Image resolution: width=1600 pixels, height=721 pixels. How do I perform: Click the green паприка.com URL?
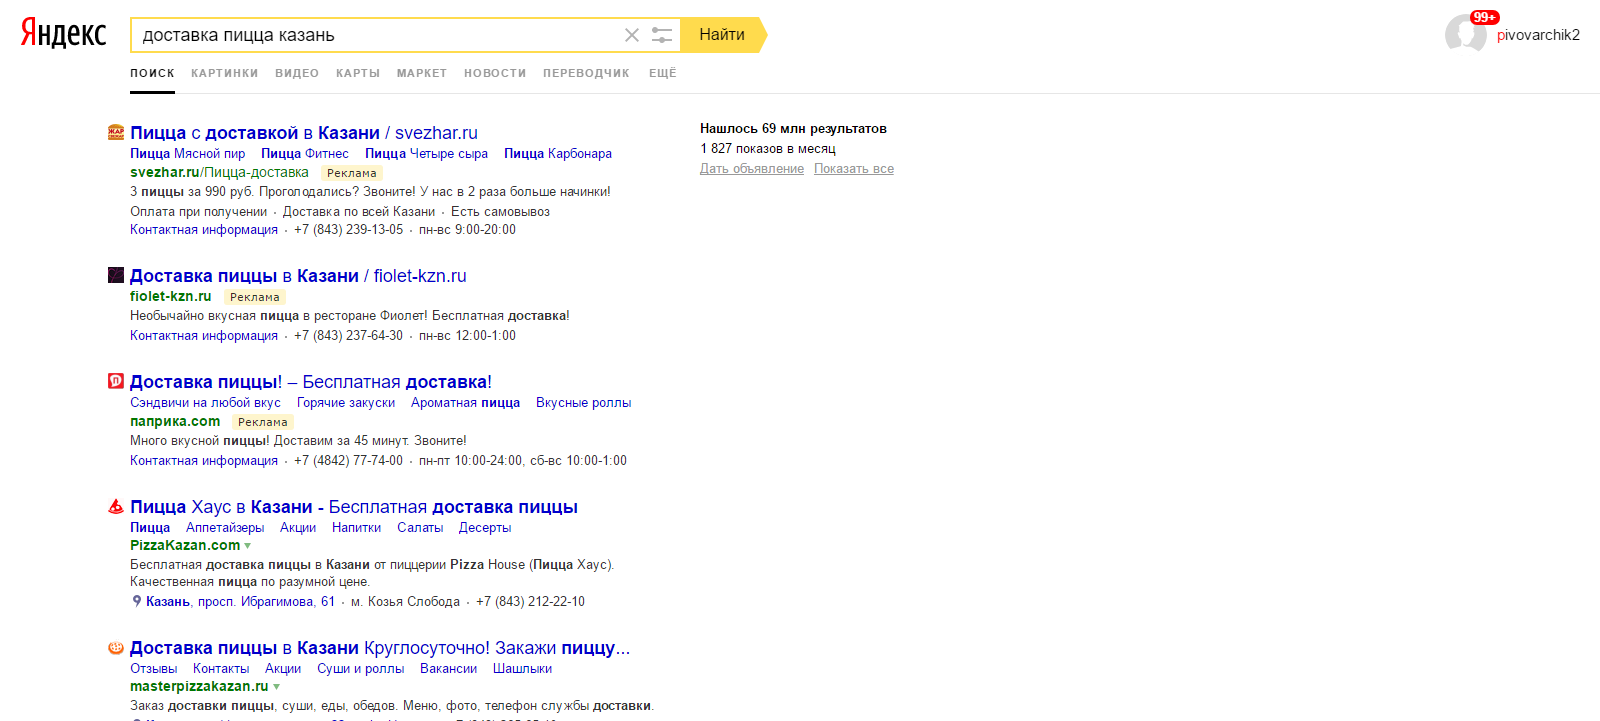(175, 421)
